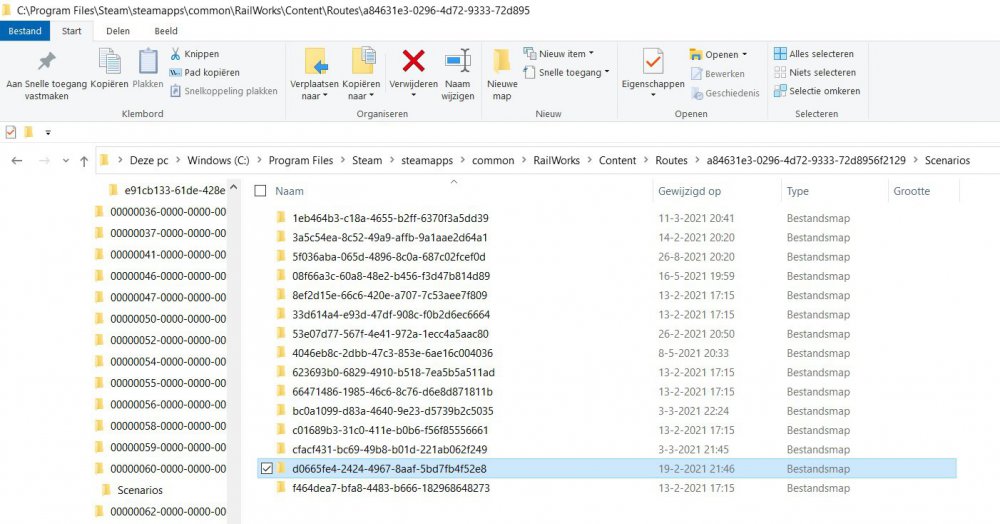Click the Knippen scissors icon

pyautogui.click(x=176, y=54)
